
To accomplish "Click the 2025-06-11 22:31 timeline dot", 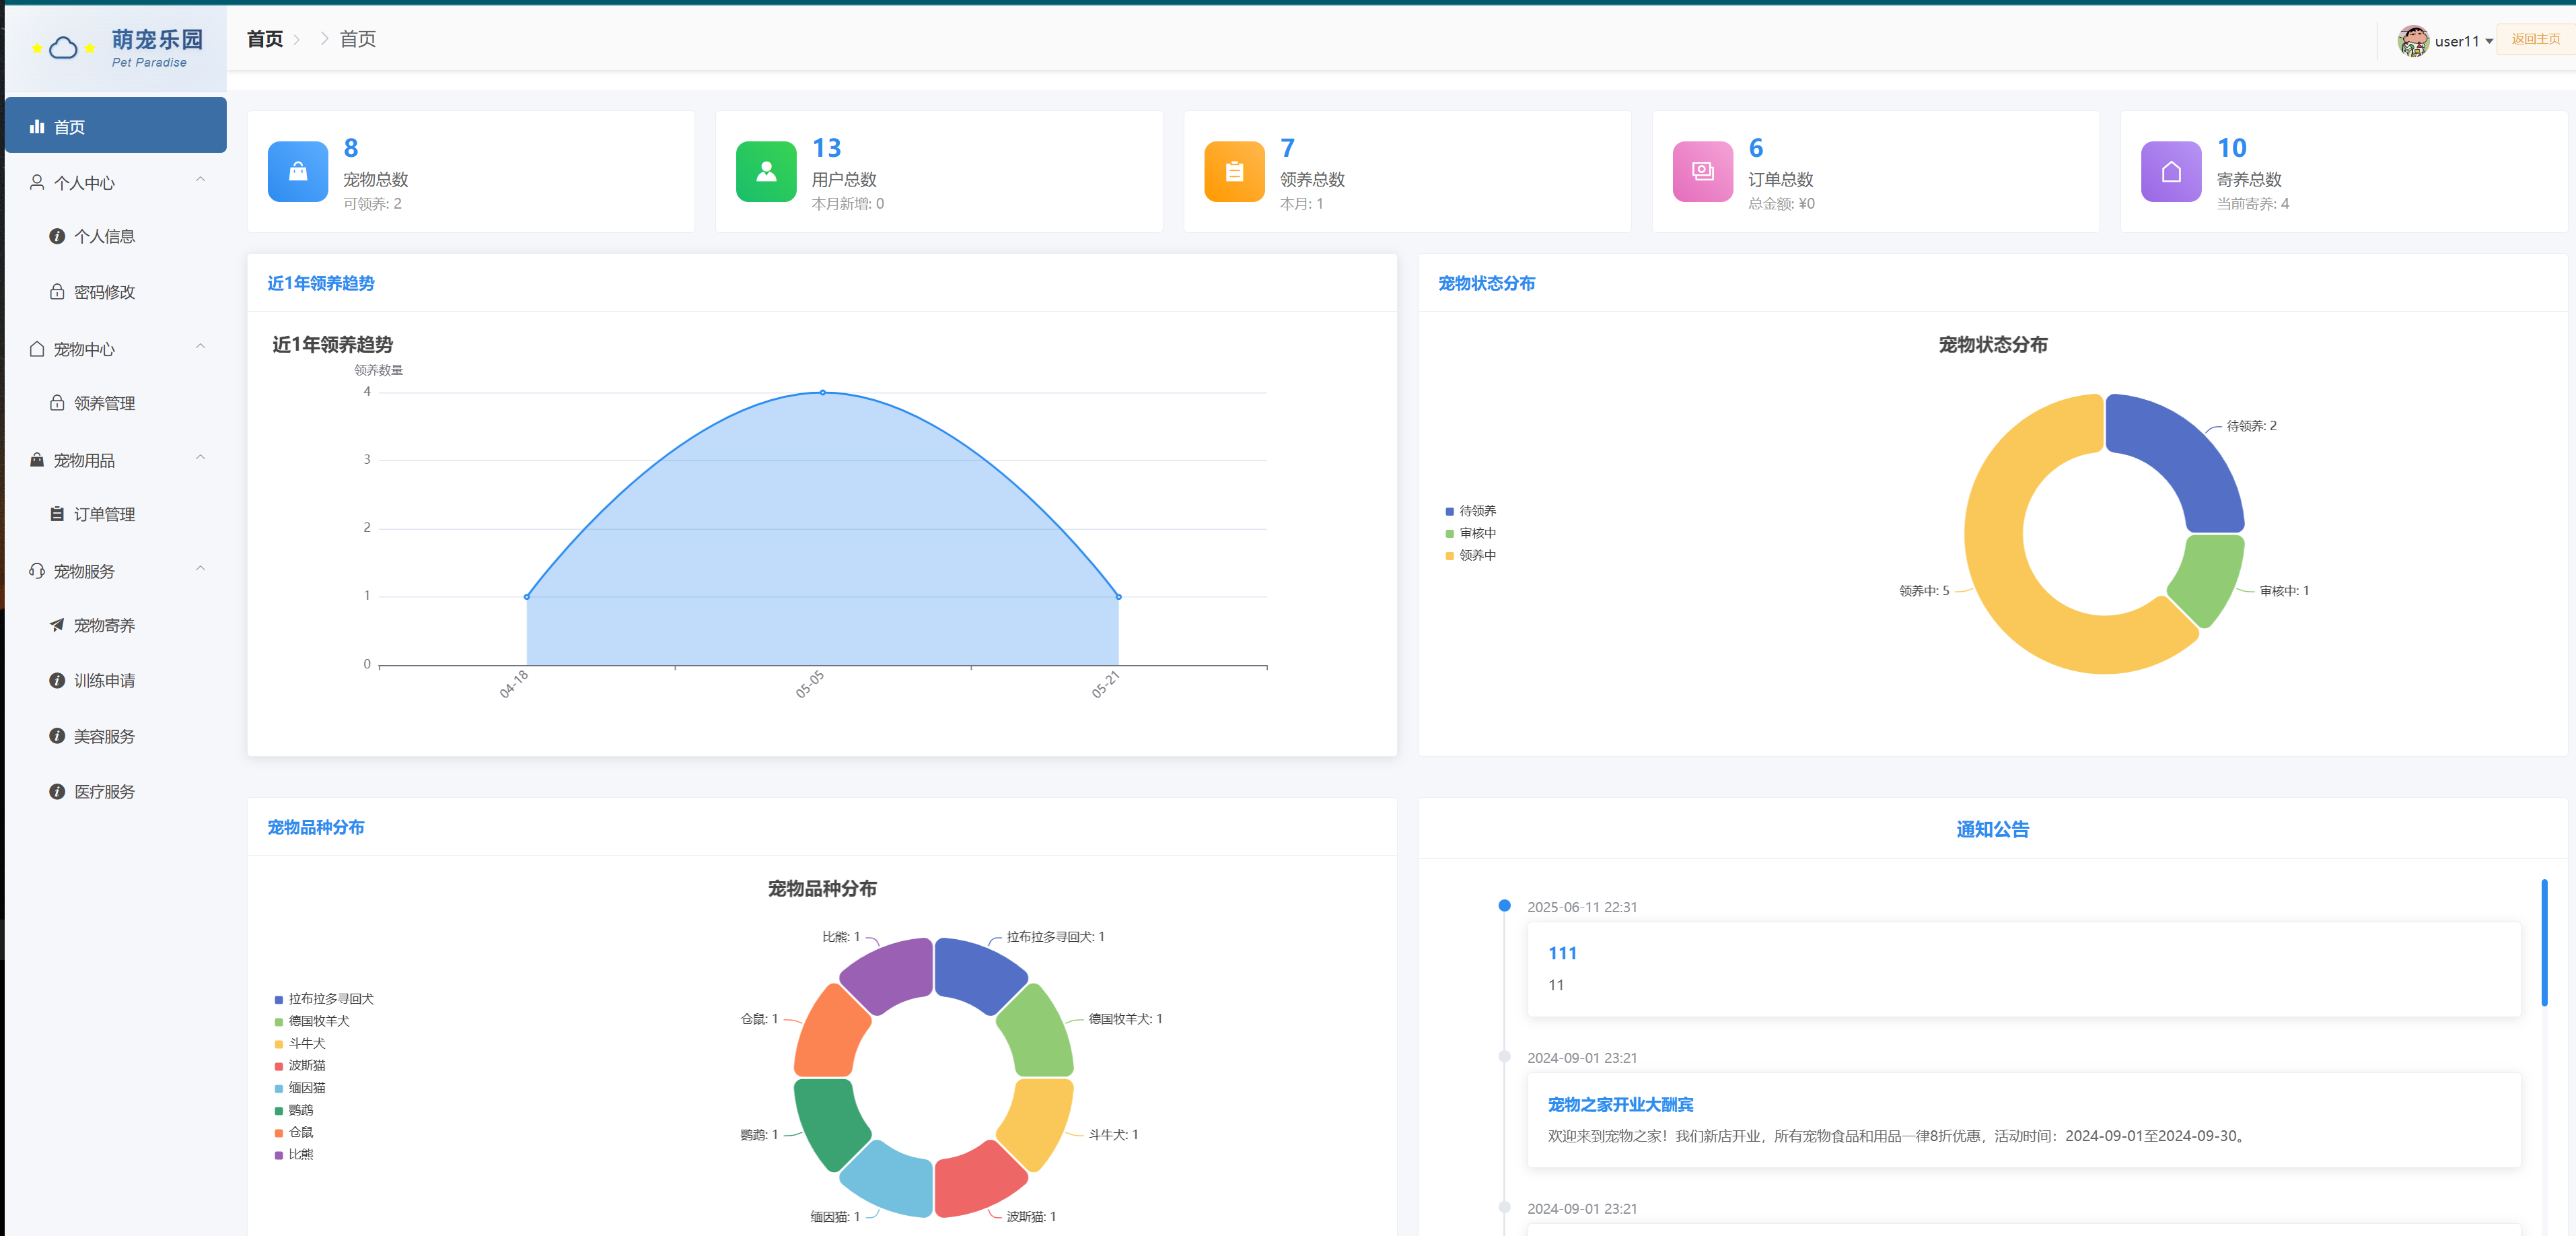I will tap(1504, 905).
